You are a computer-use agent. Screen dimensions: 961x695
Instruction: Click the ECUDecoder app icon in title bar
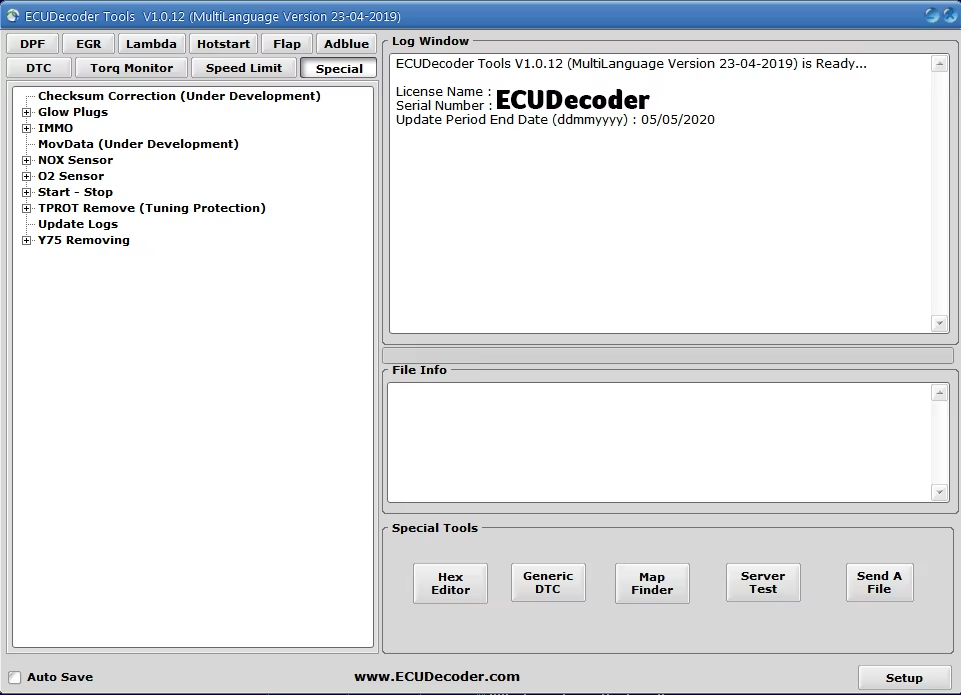click(12, 15)
